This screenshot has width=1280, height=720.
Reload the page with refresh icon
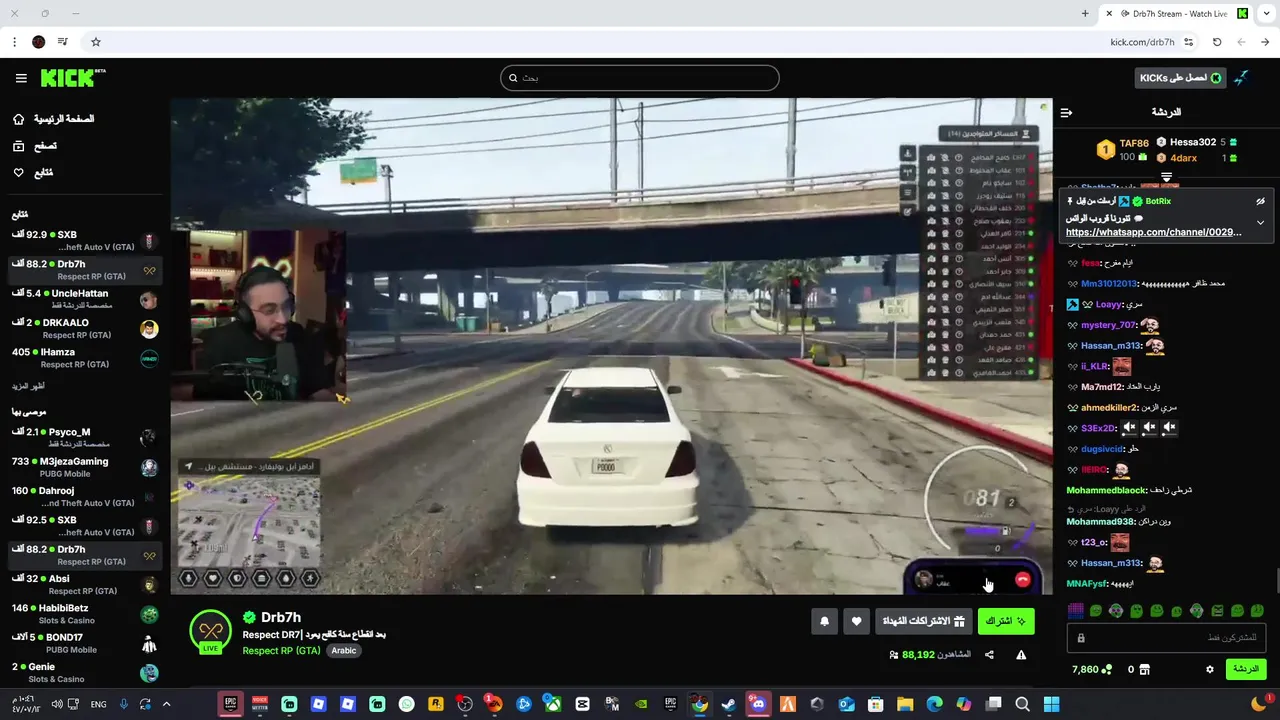click(x=1217, y=42)
